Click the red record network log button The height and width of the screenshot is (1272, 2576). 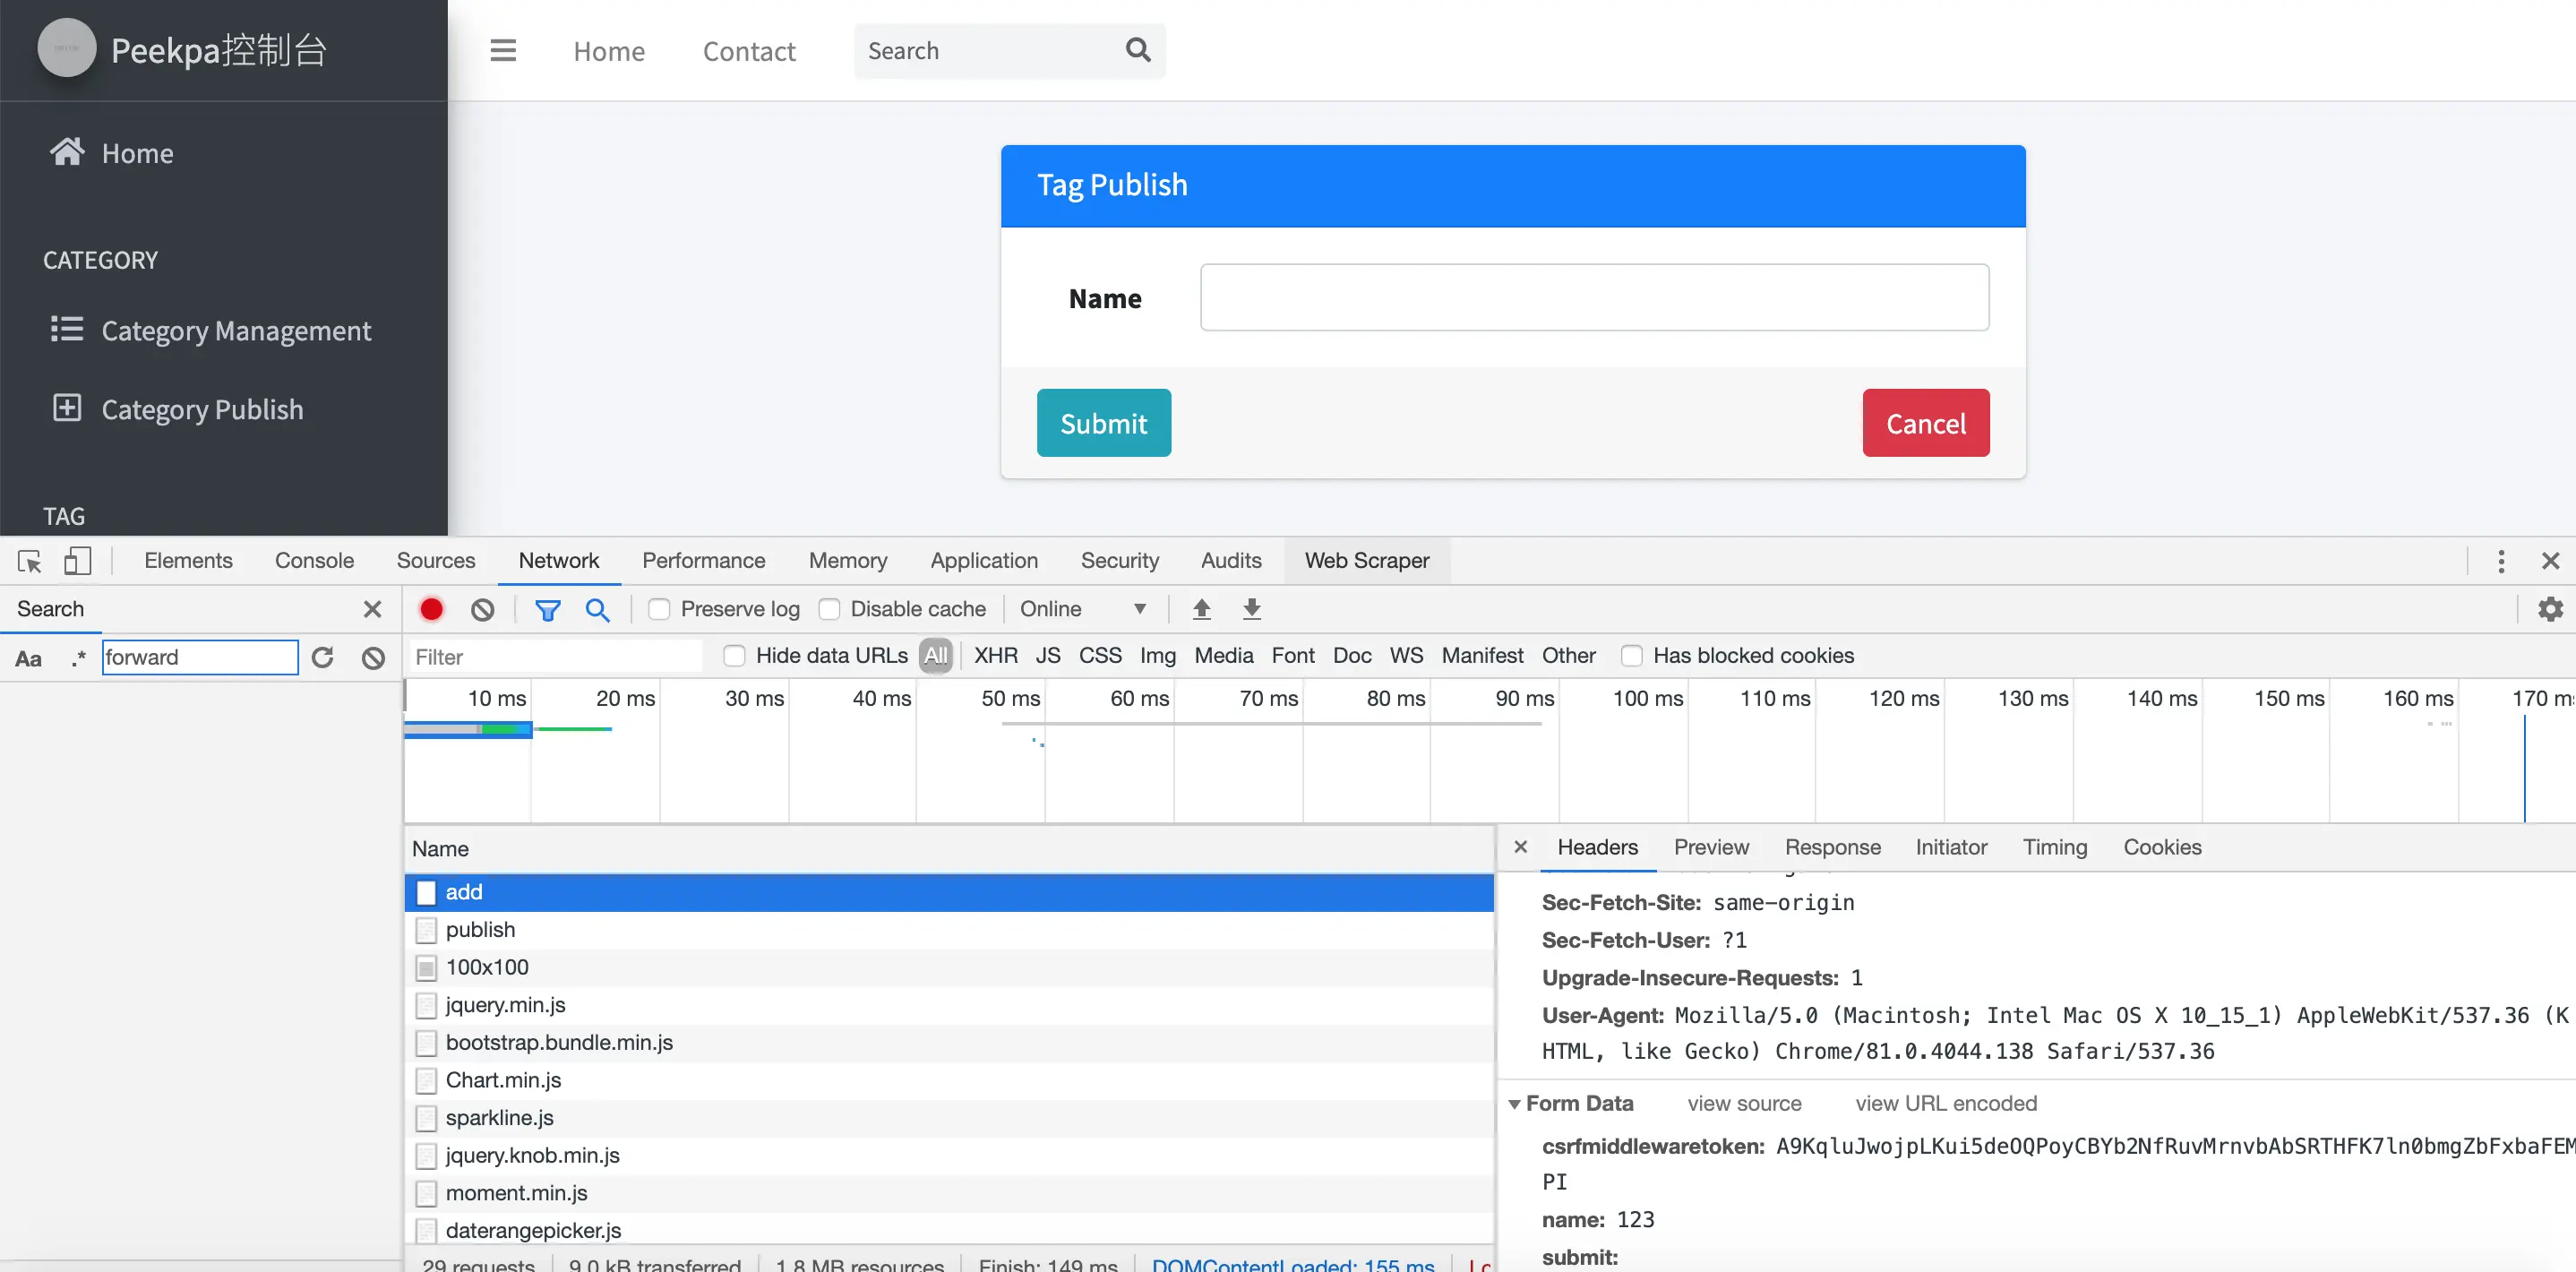point(431,609)
